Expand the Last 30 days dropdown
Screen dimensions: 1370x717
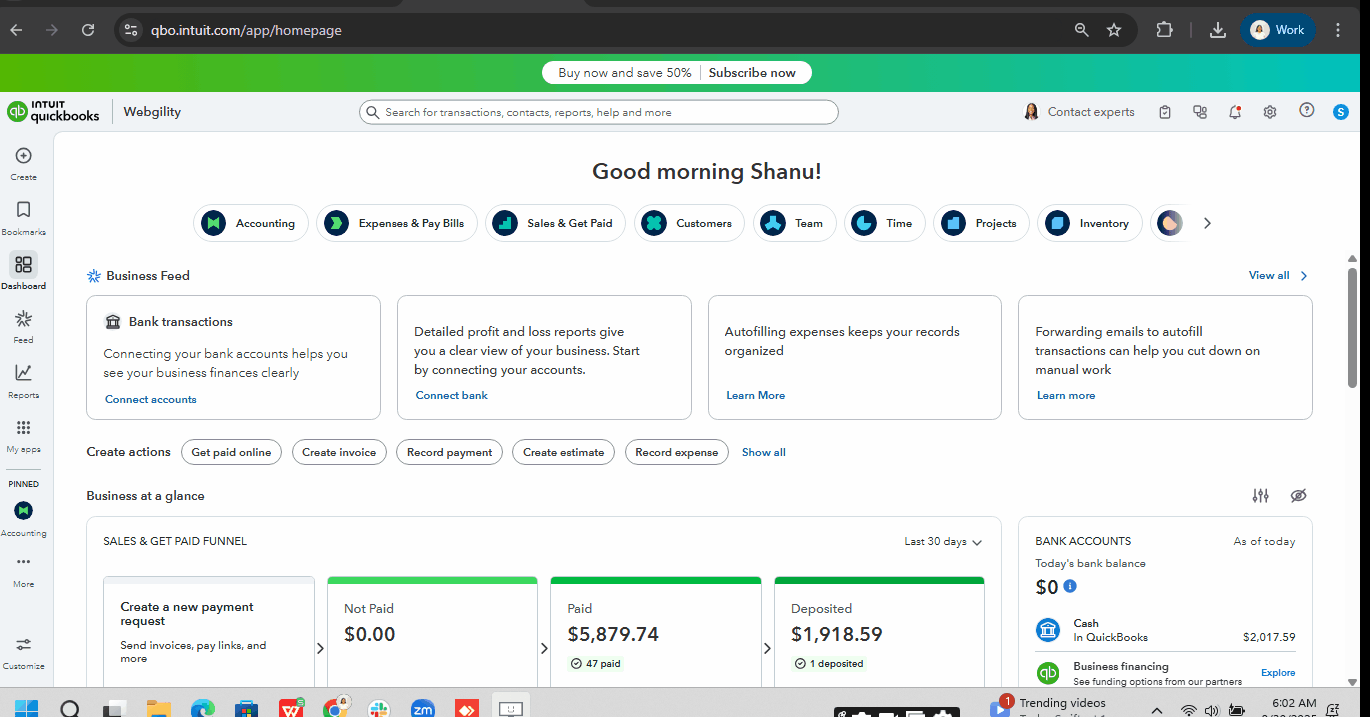[943, 542]
